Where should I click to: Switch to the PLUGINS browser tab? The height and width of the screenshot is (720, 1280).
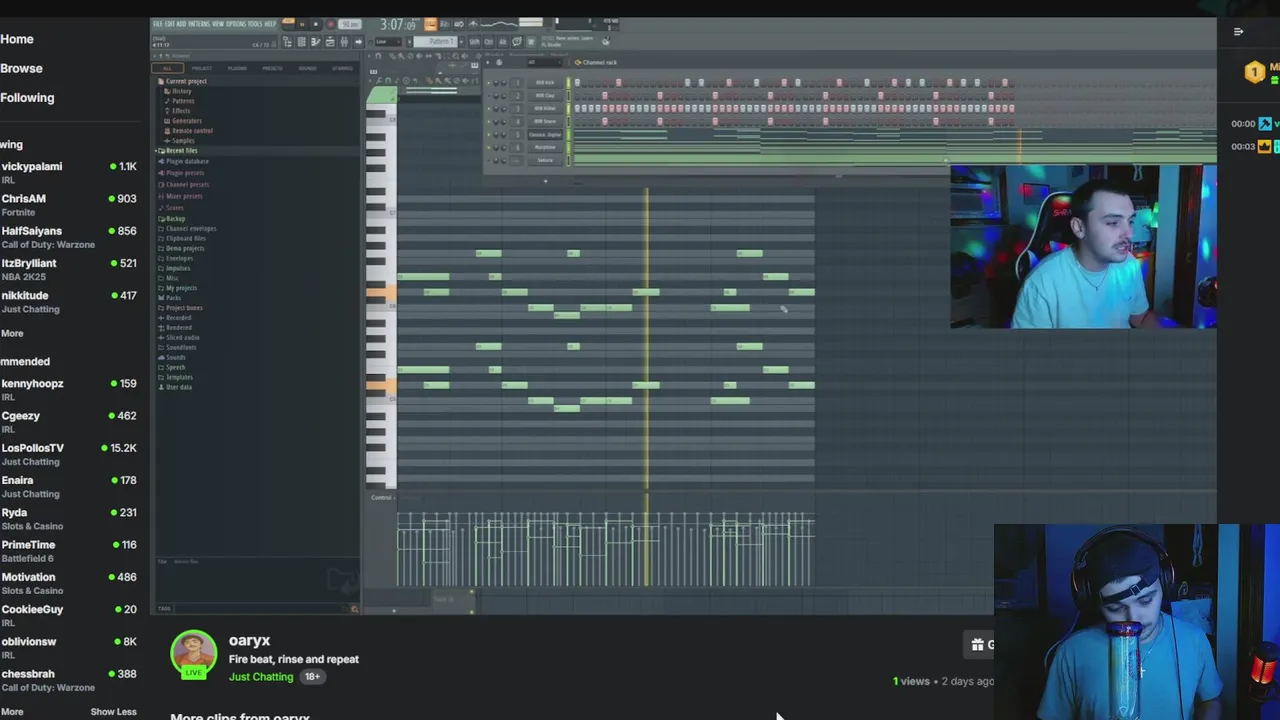[x=237, y=68]
